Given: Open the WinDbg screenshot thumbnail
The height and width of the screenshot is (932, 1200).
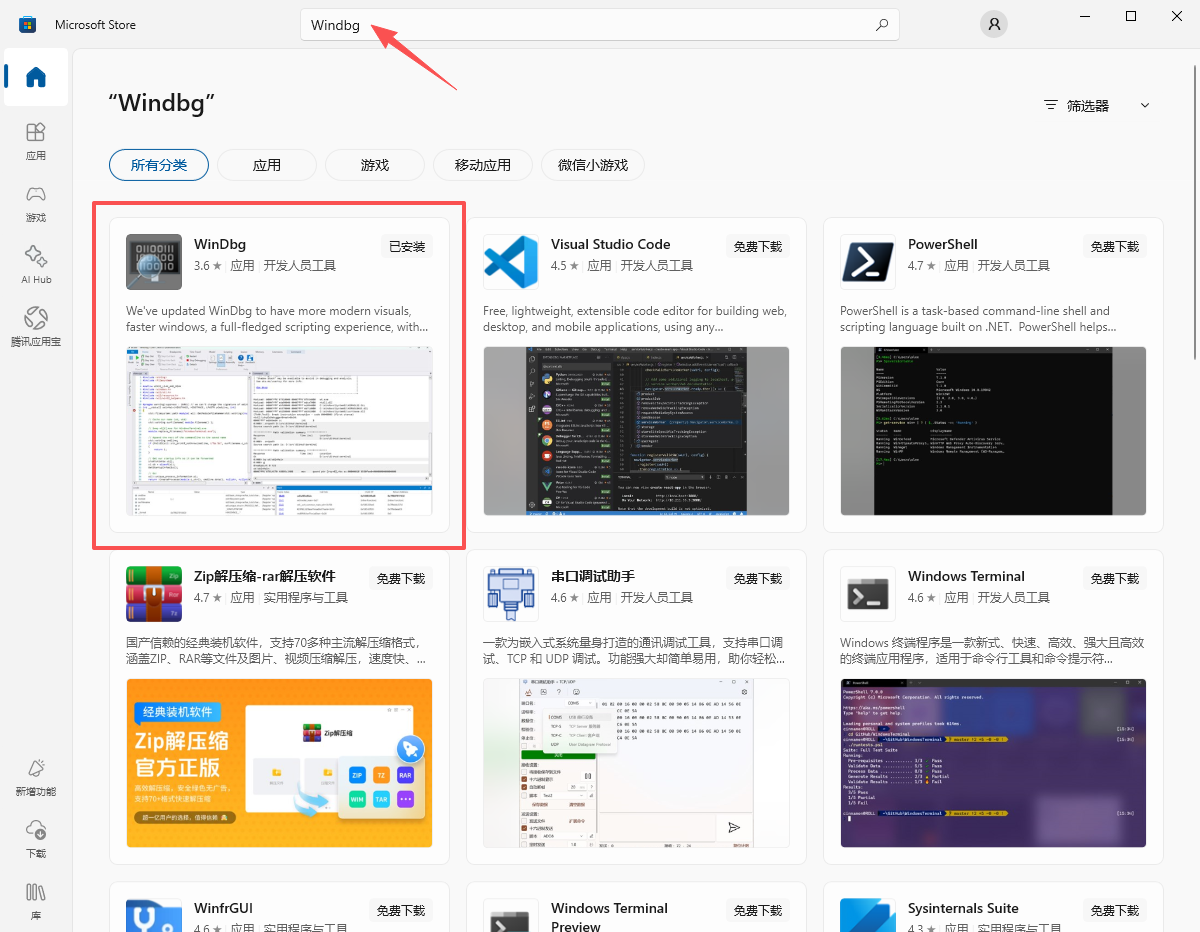Looking at the screenshot, I should [x=279, y=431].
